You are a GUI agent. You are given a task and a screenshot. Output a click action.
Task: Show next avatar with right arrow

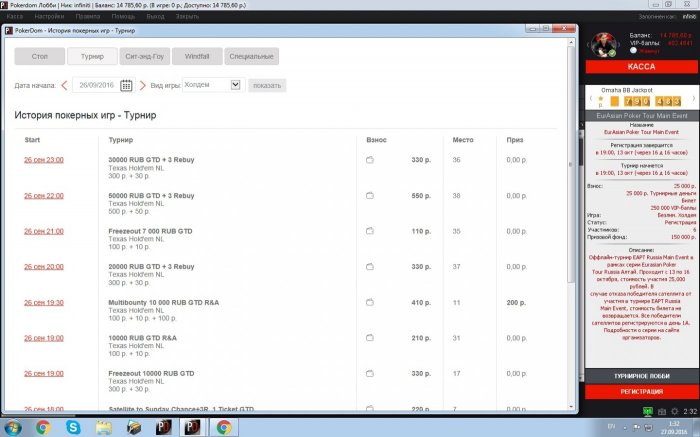(620, 45)
